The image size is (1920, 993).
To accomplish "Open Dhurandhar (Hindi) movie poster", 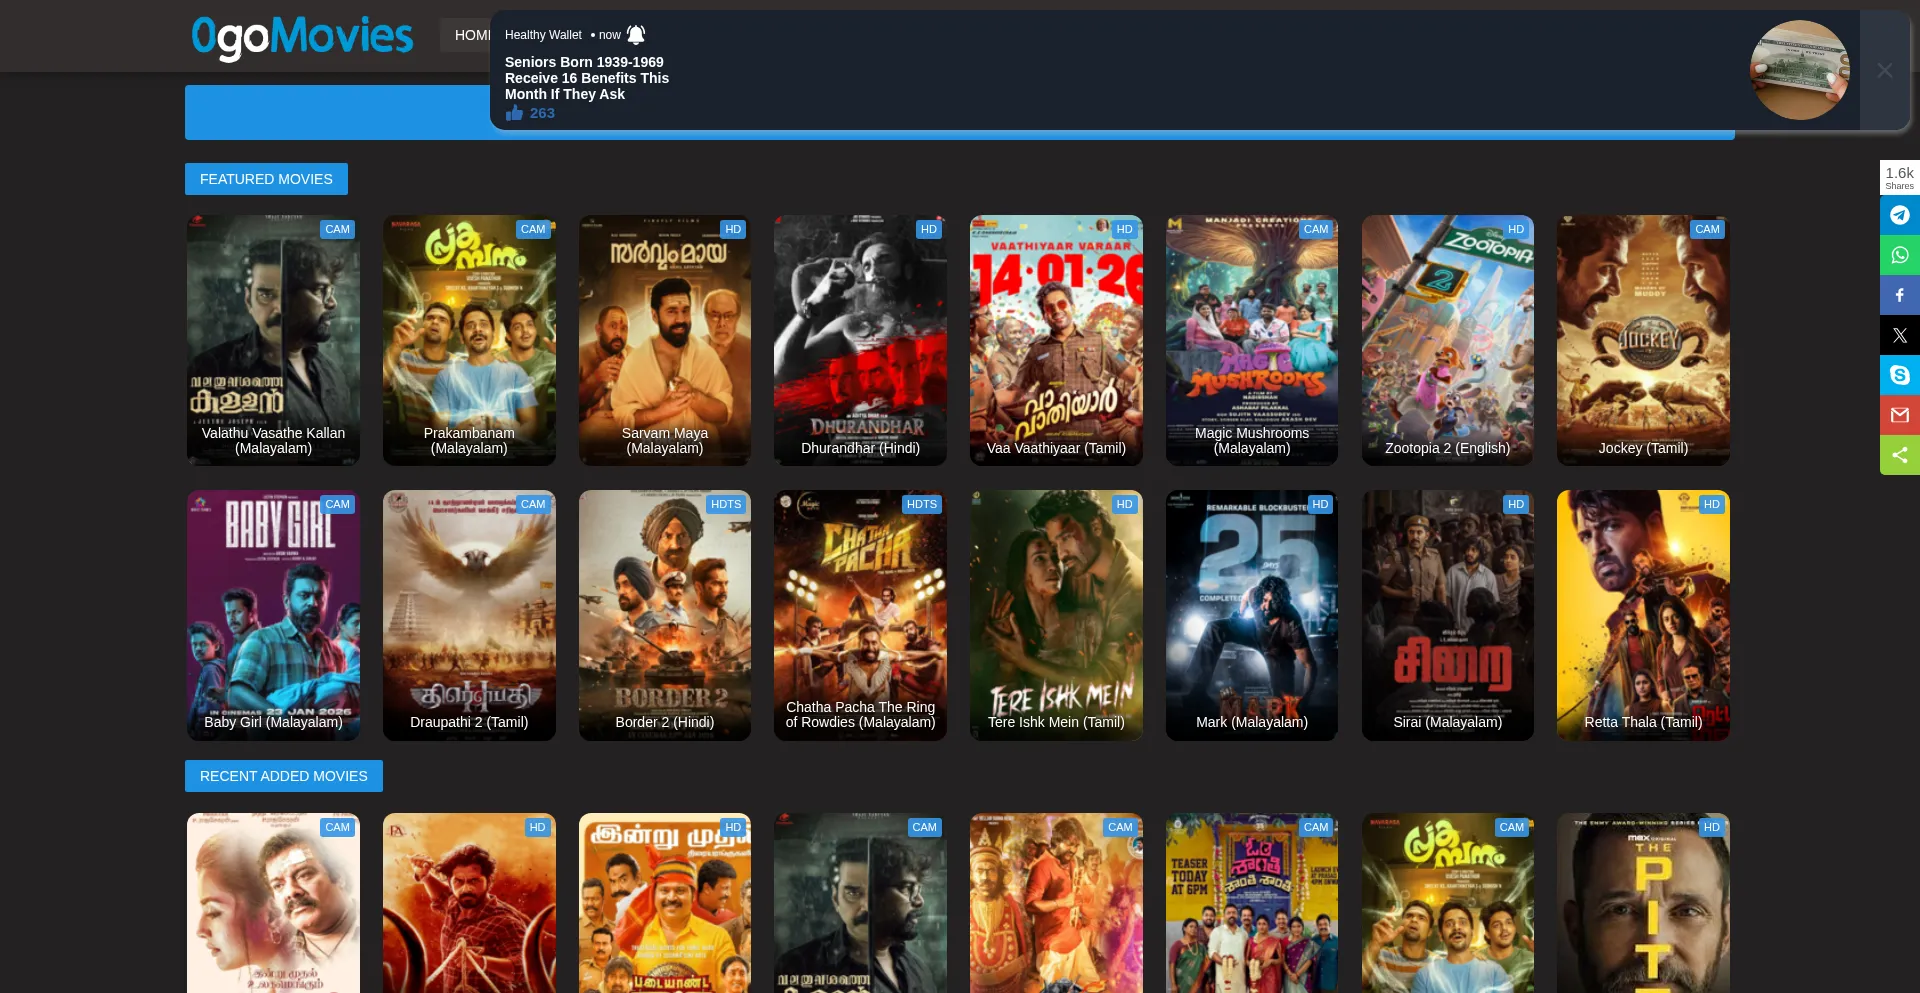I will 860,340.
